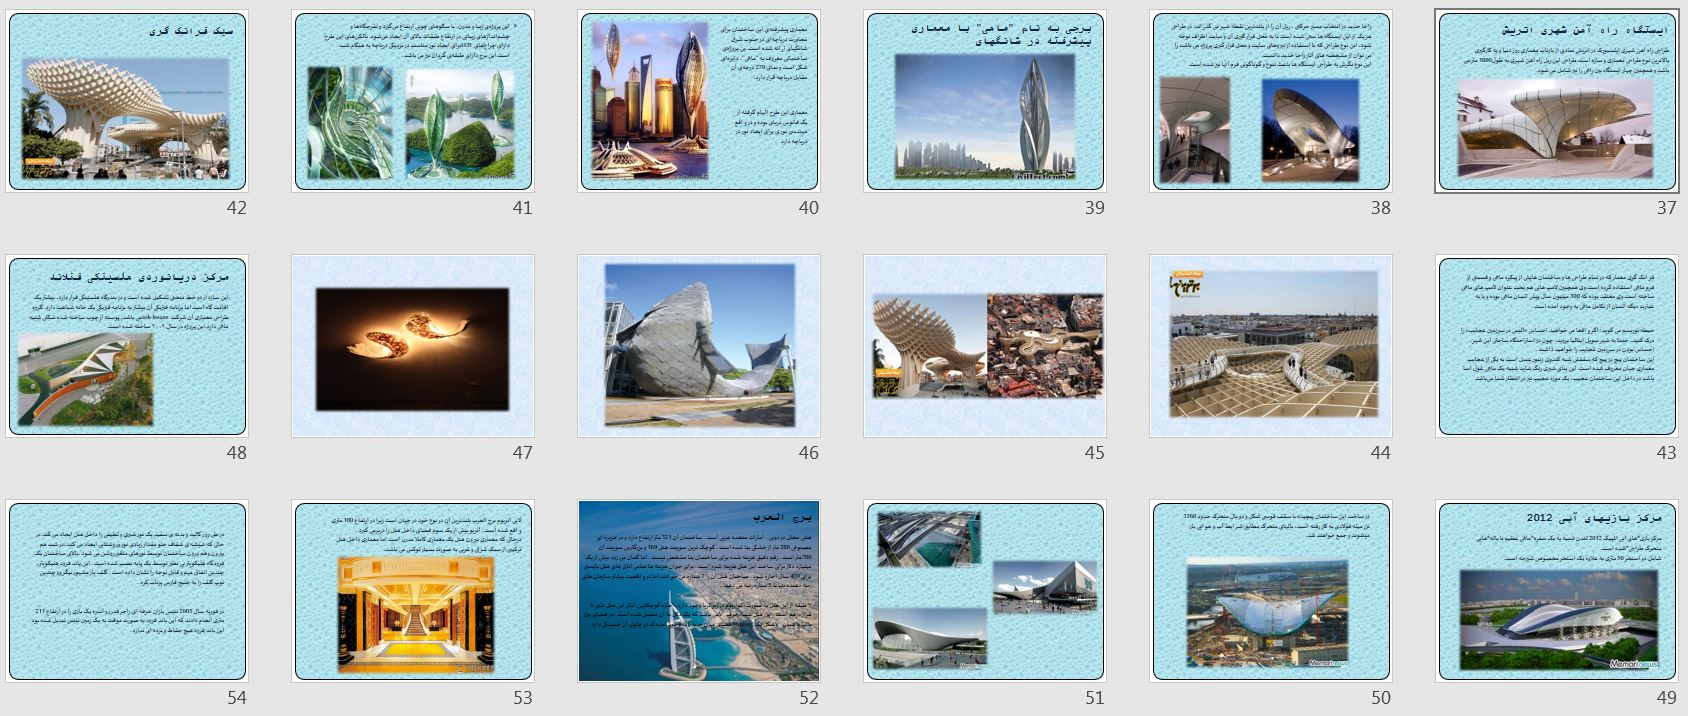Select slide 47 with glowing shape on black
This screenshot has width=1688, height=716.
[413, 346]
